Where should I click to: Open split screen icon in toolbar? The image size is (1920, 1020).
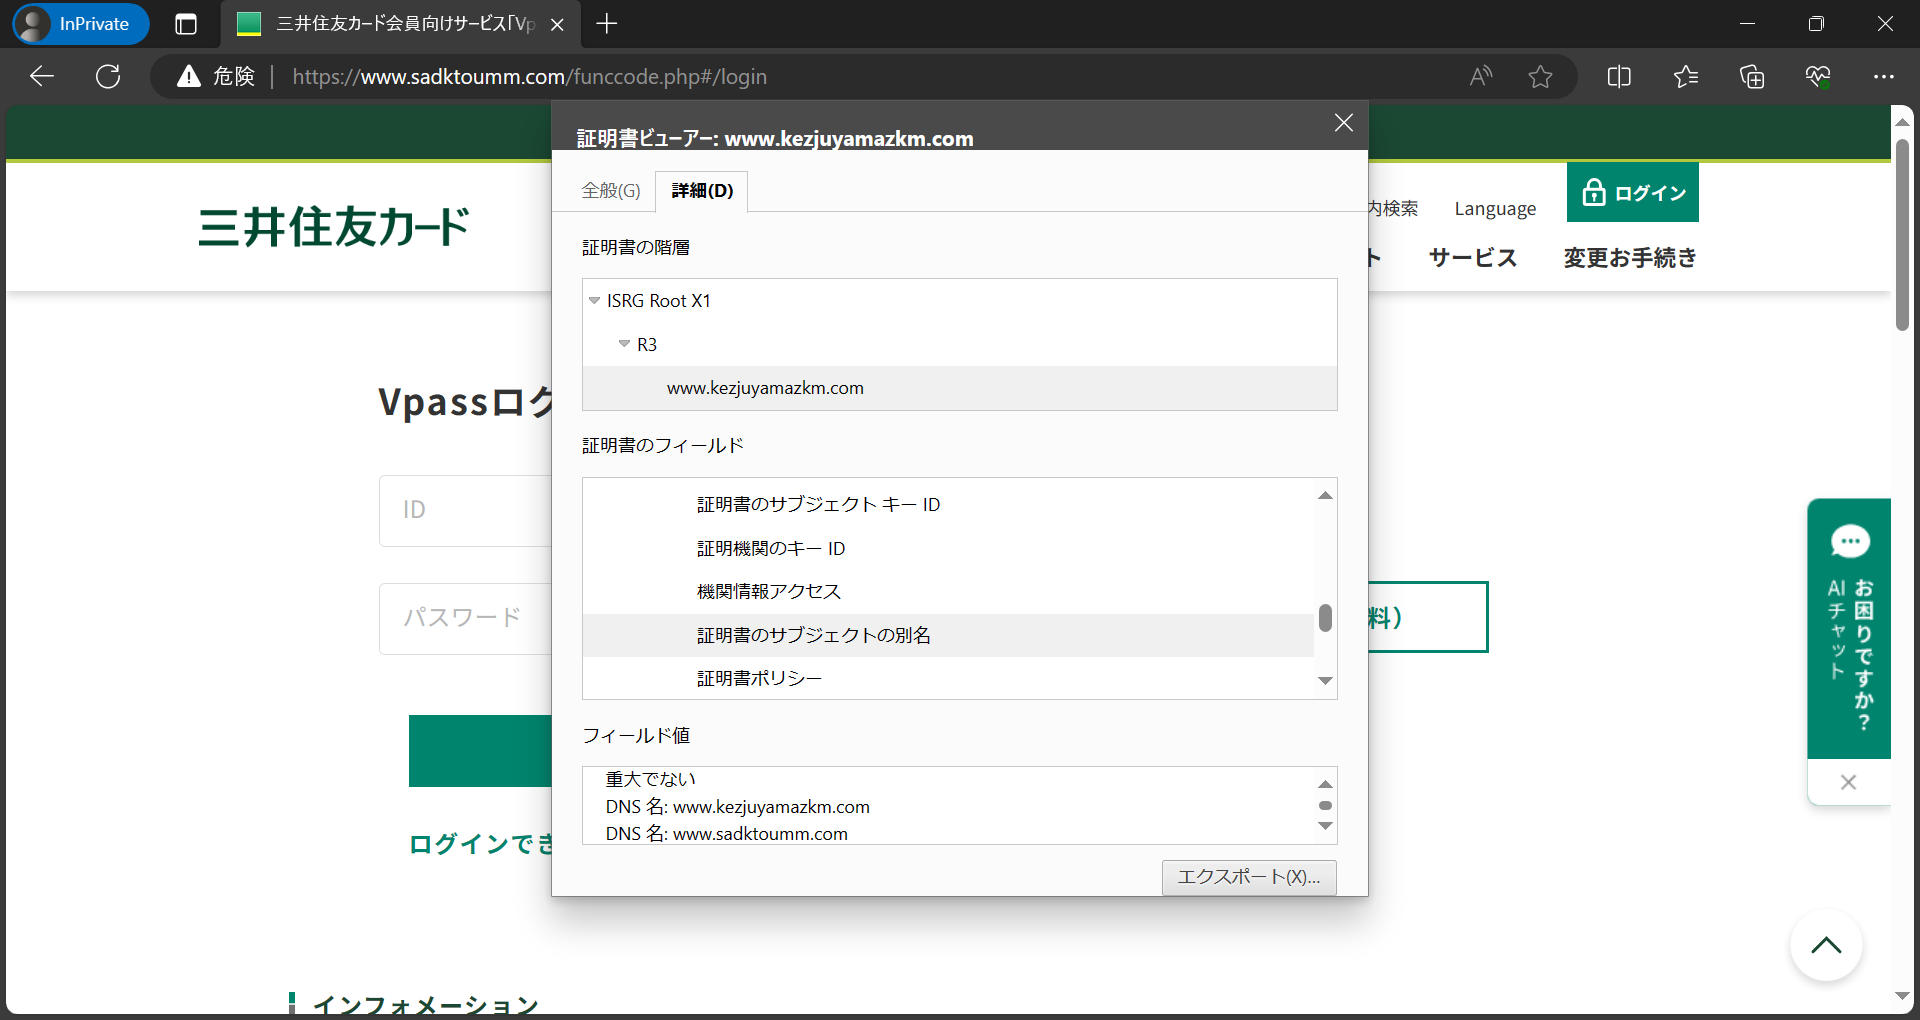point(1619,76)
